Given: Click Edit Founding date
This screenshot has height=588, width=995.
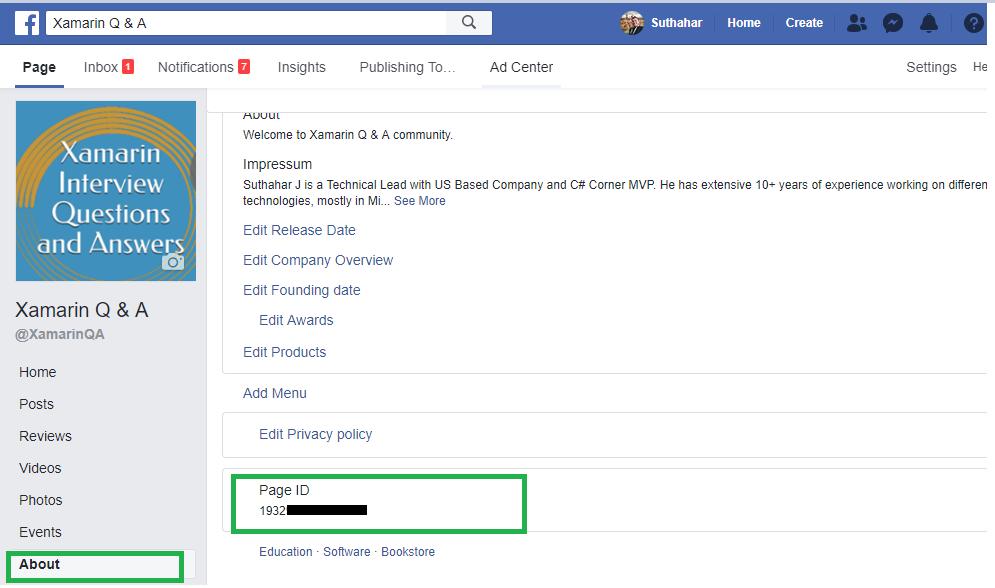Looking at the screenshot, I should [301, 291].
